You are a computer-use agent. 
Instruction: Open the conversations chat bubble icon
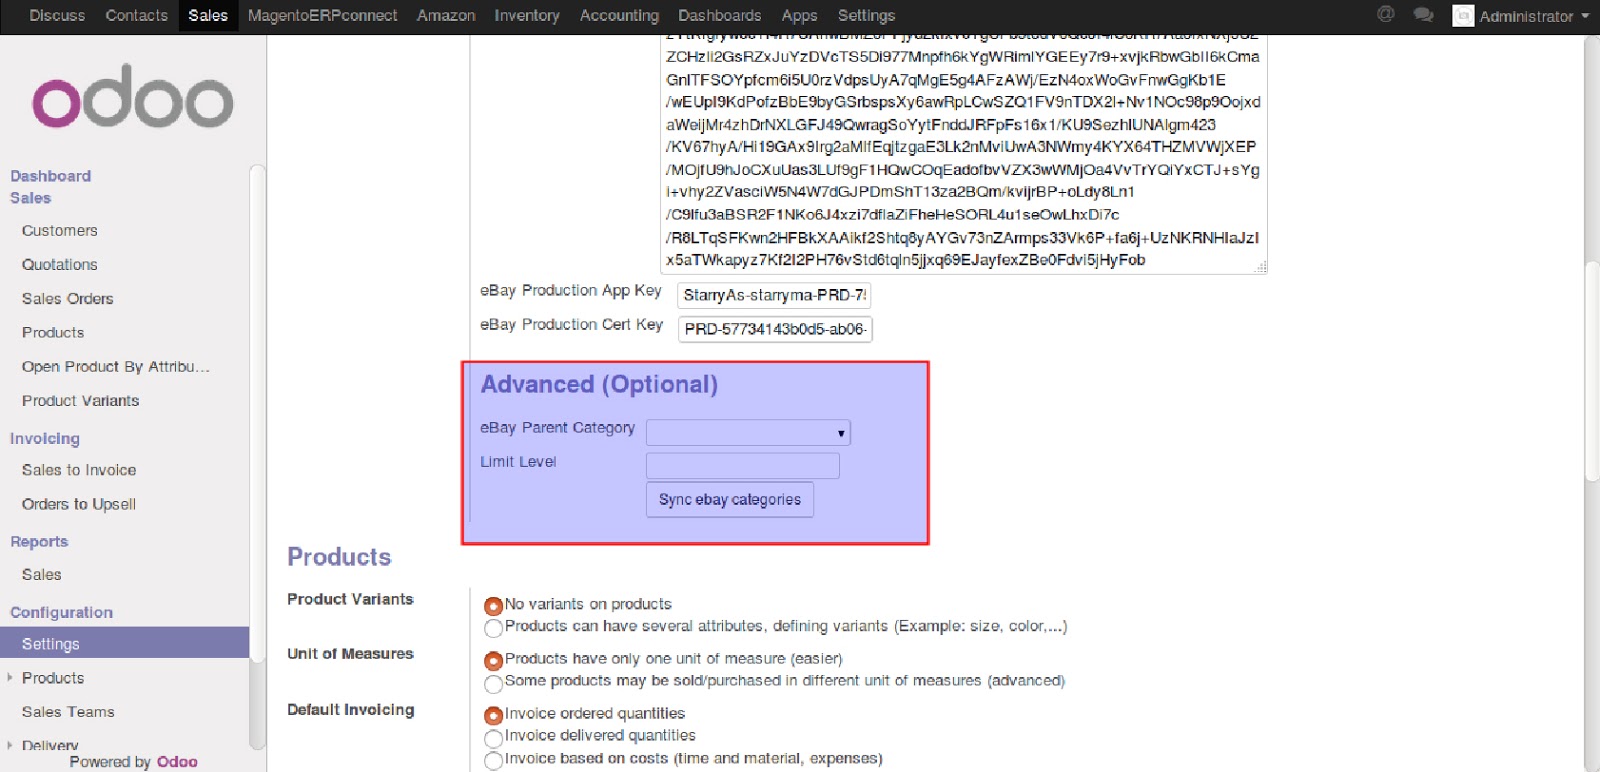[x=1424, y=15]
